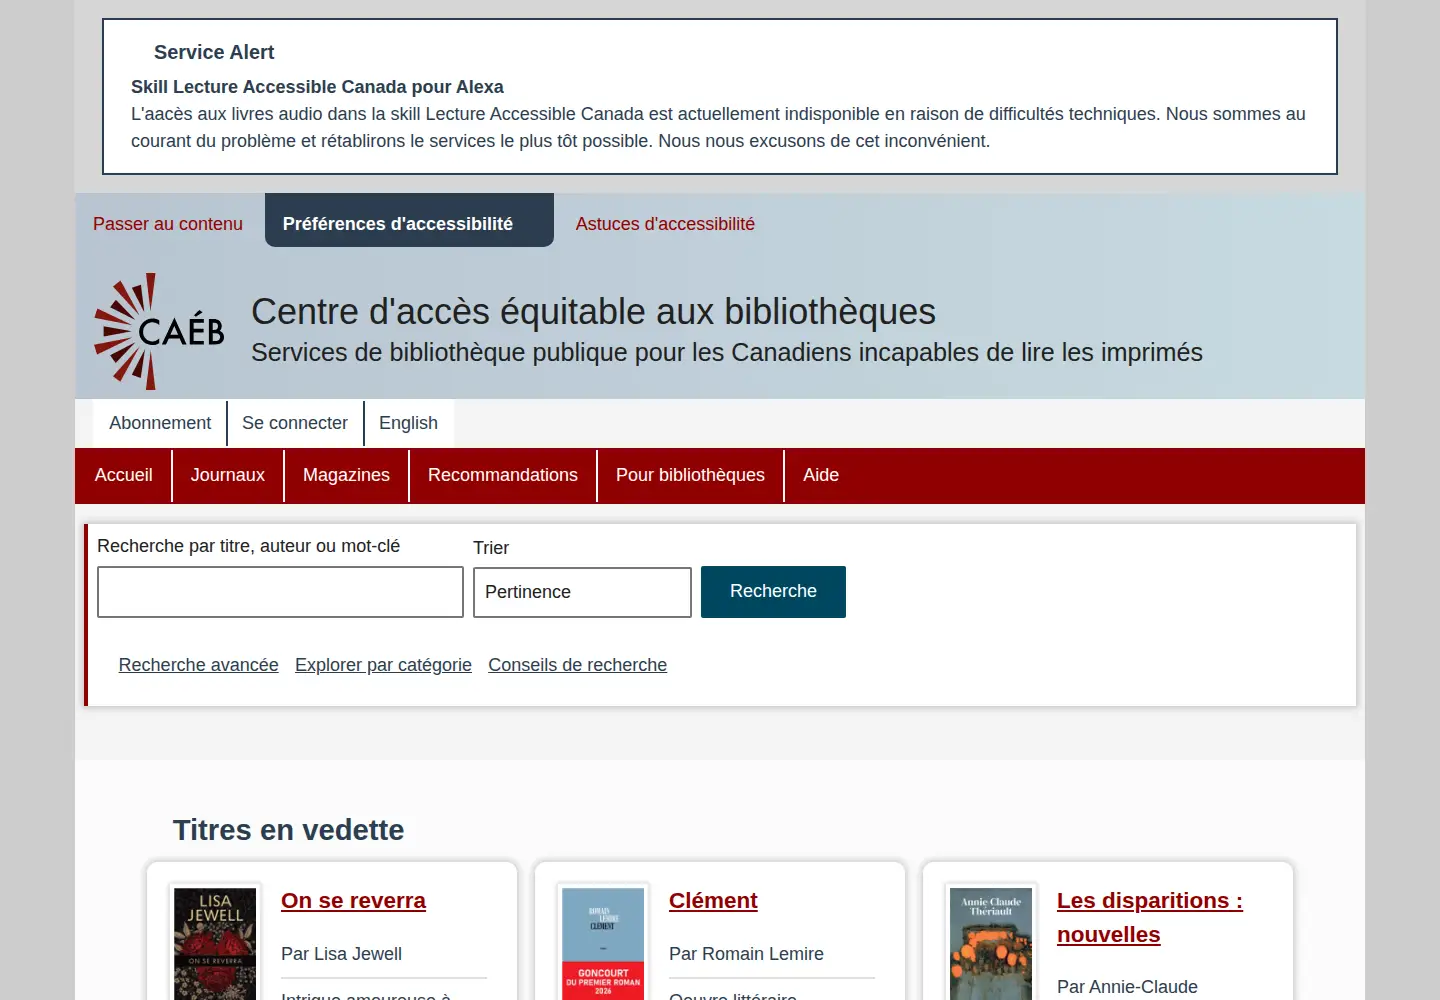This screenshot has width=1440, height=1000.
Task: Click the CAÉB logo
Action: click(x=159, y=331)
